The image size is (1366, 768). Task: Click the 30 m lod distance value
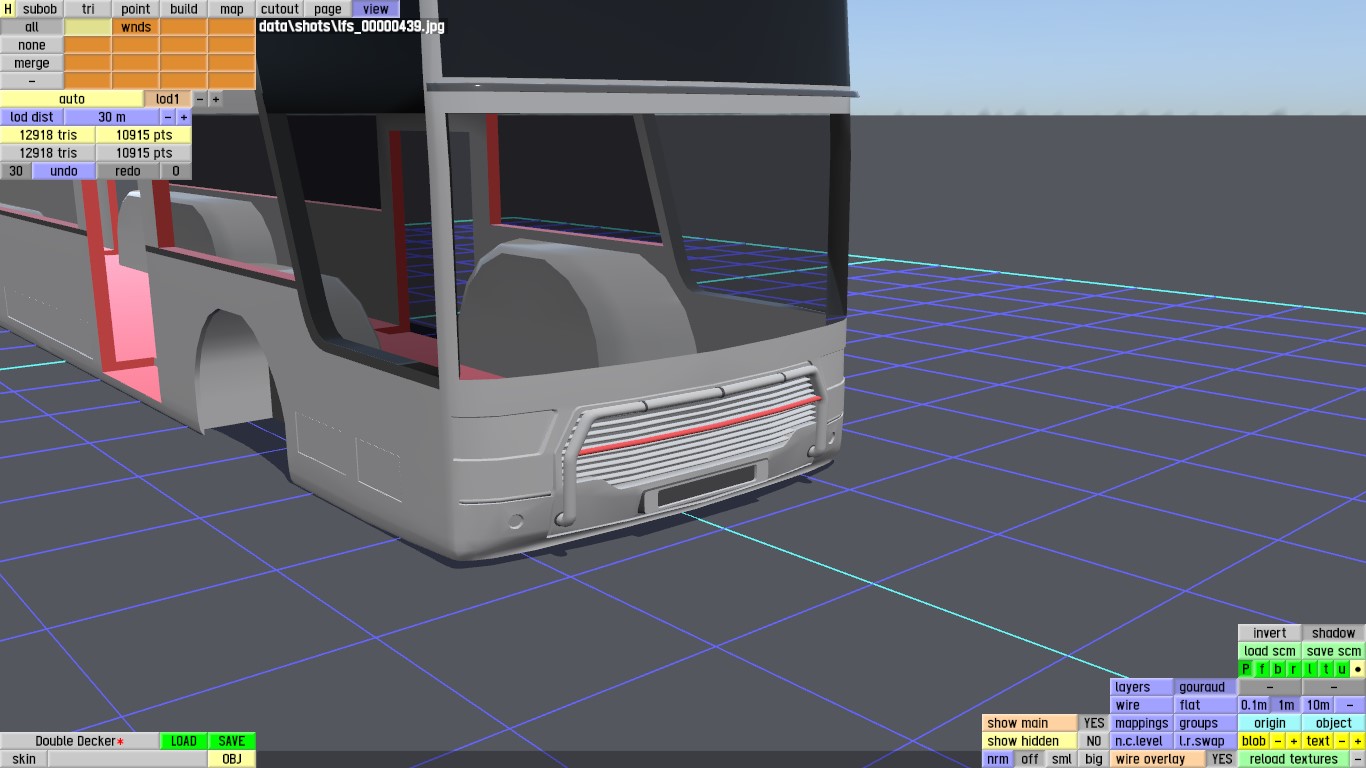click(x=112, y=117)
